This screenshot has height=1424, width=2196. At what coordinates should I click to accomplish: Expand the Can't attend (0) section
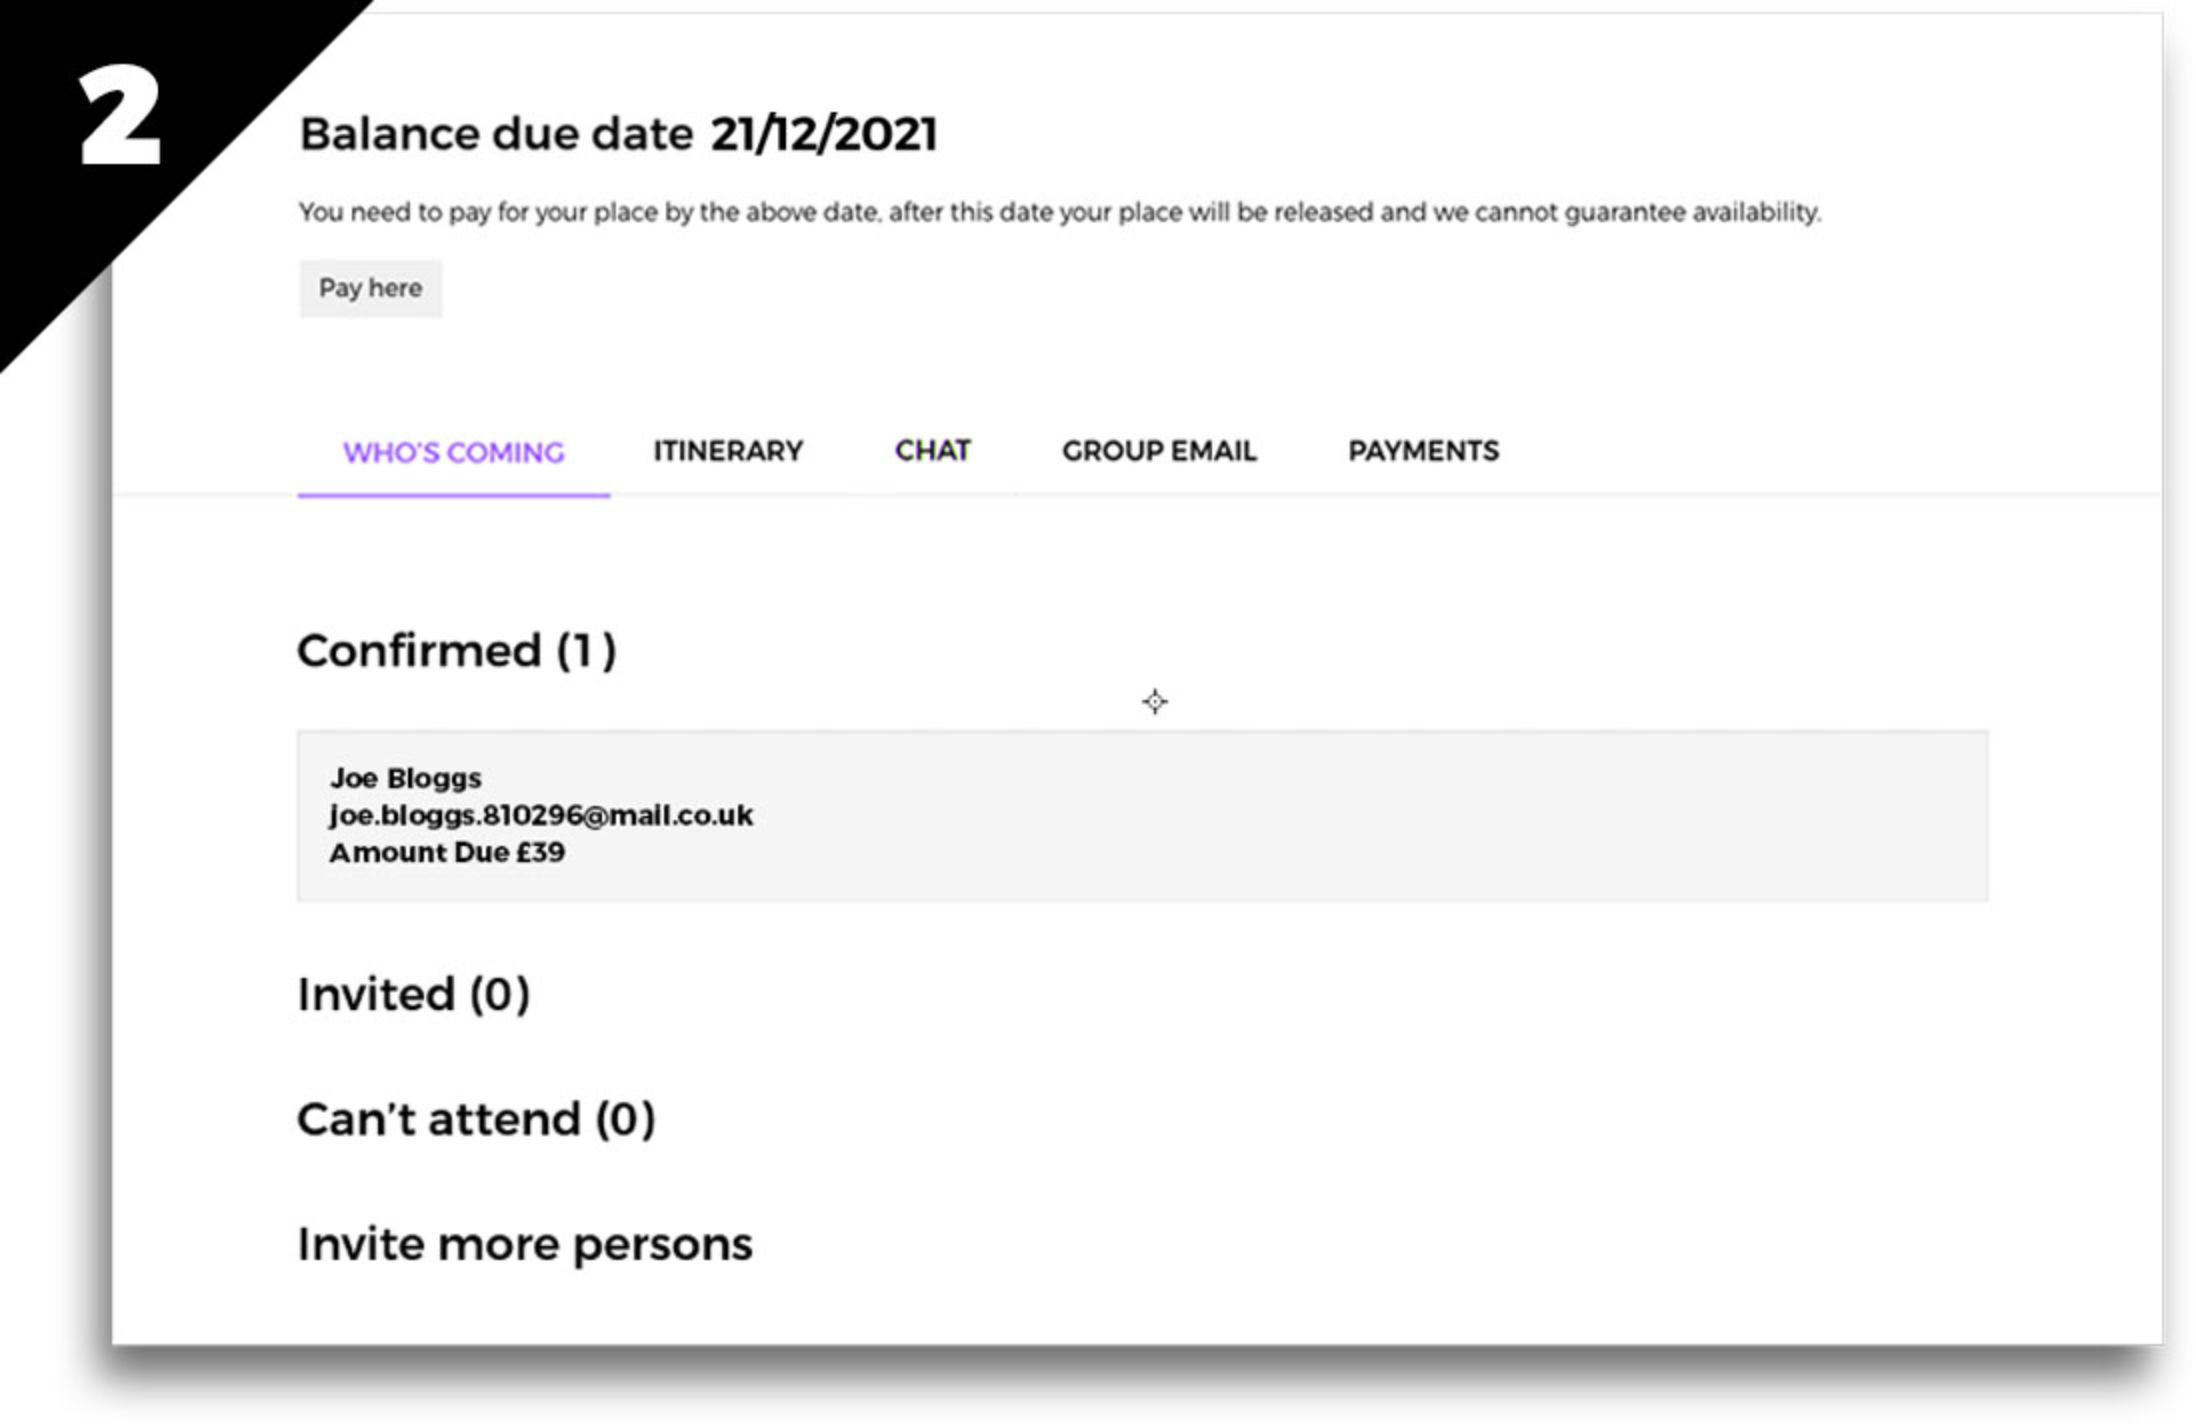pyautogui.click(x=476, y=1119)
